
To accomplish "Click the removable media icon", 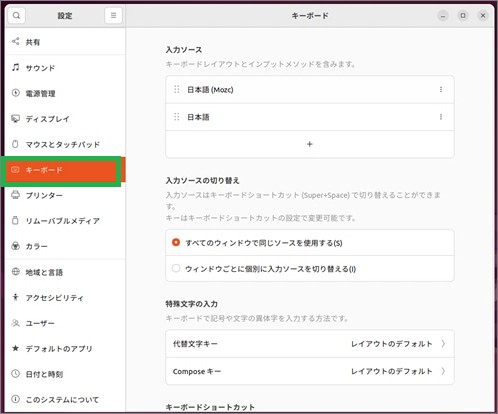I will [15, 220].
